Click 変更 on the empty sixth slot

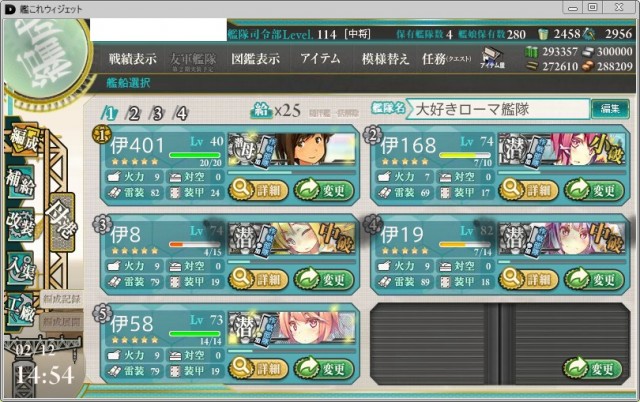pos(593,369)
